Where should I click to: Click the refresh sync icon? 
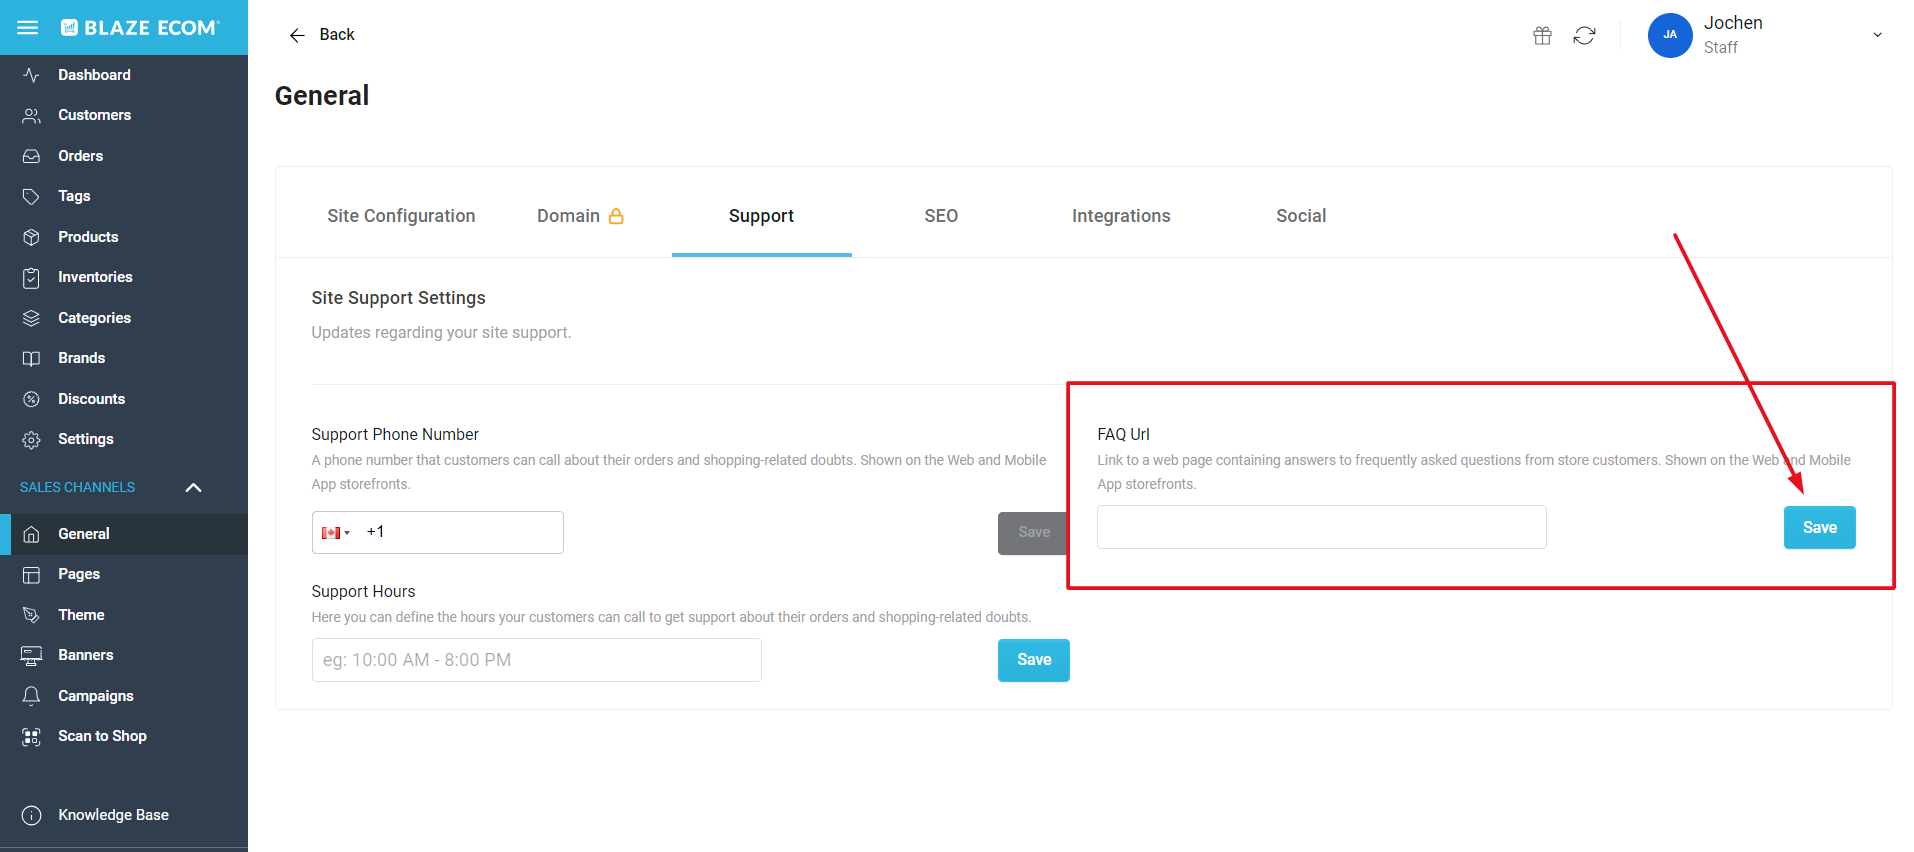click(1584, 36)
